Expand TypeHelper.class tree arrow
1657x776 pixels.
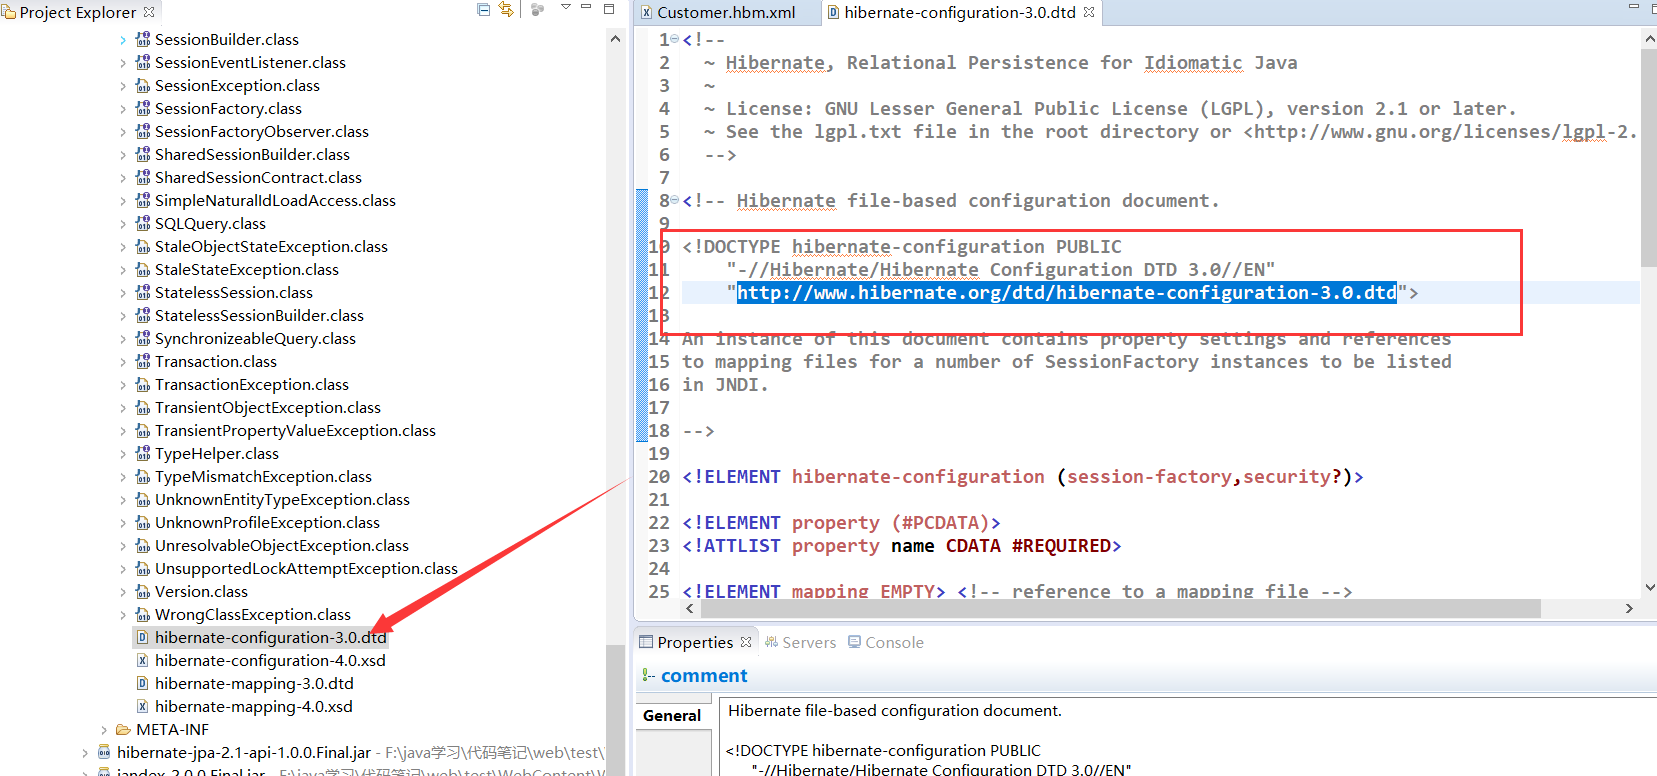(123, 454)
